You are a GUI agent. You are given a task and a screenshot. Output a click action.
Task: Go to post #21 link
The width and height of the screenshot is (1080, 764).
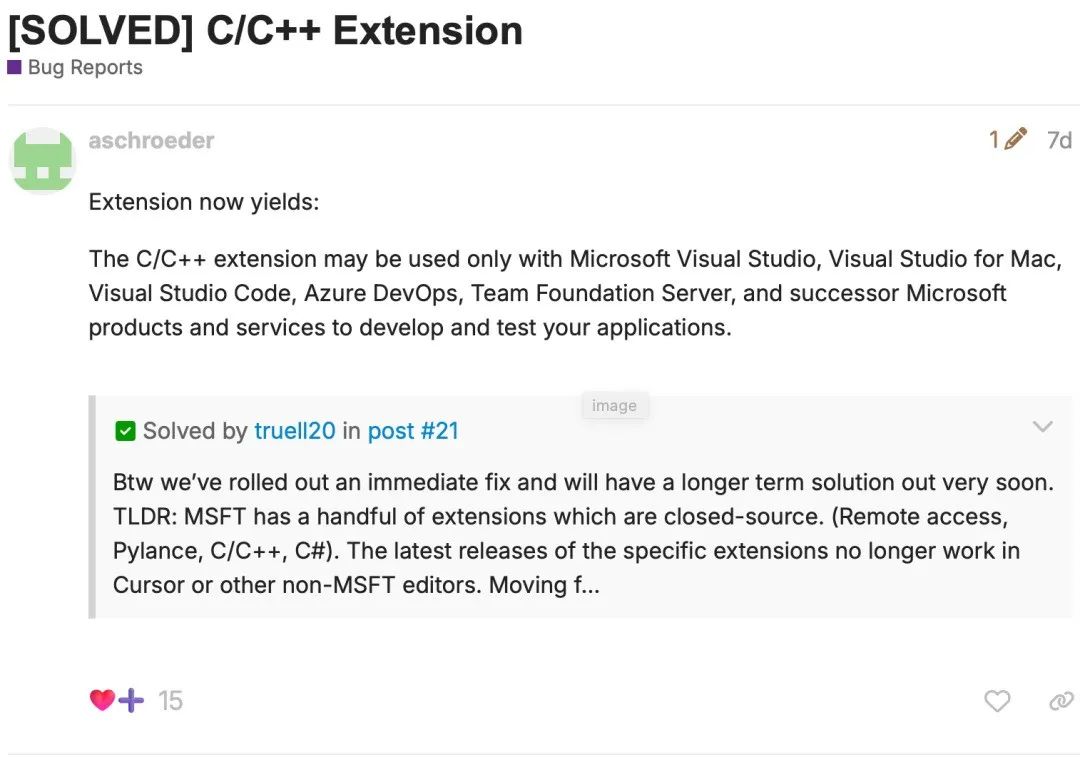(x=413, y=431)
